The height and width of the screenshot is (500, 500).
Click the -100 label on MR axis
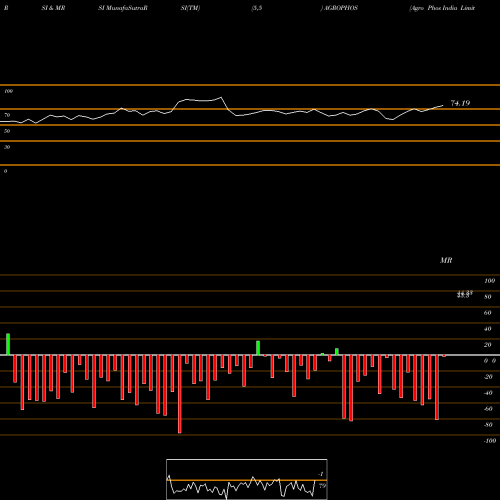tap(490, 441)
